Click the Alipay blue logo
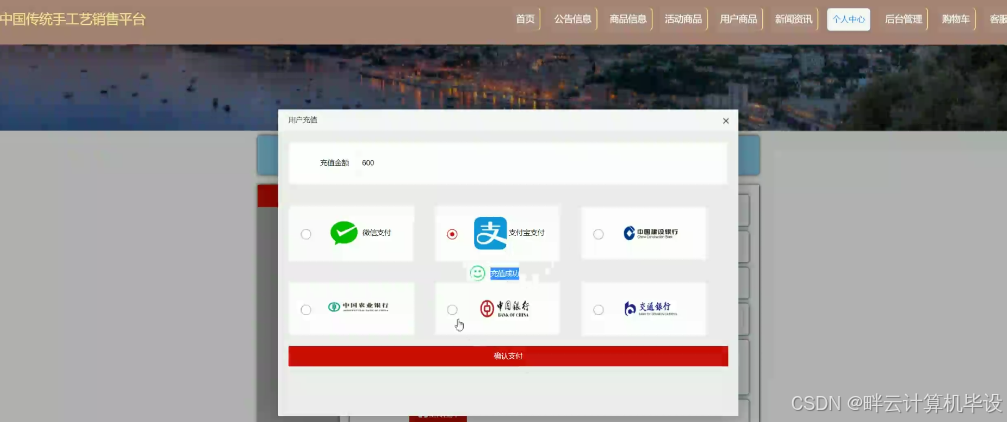 tap(490, 233)
